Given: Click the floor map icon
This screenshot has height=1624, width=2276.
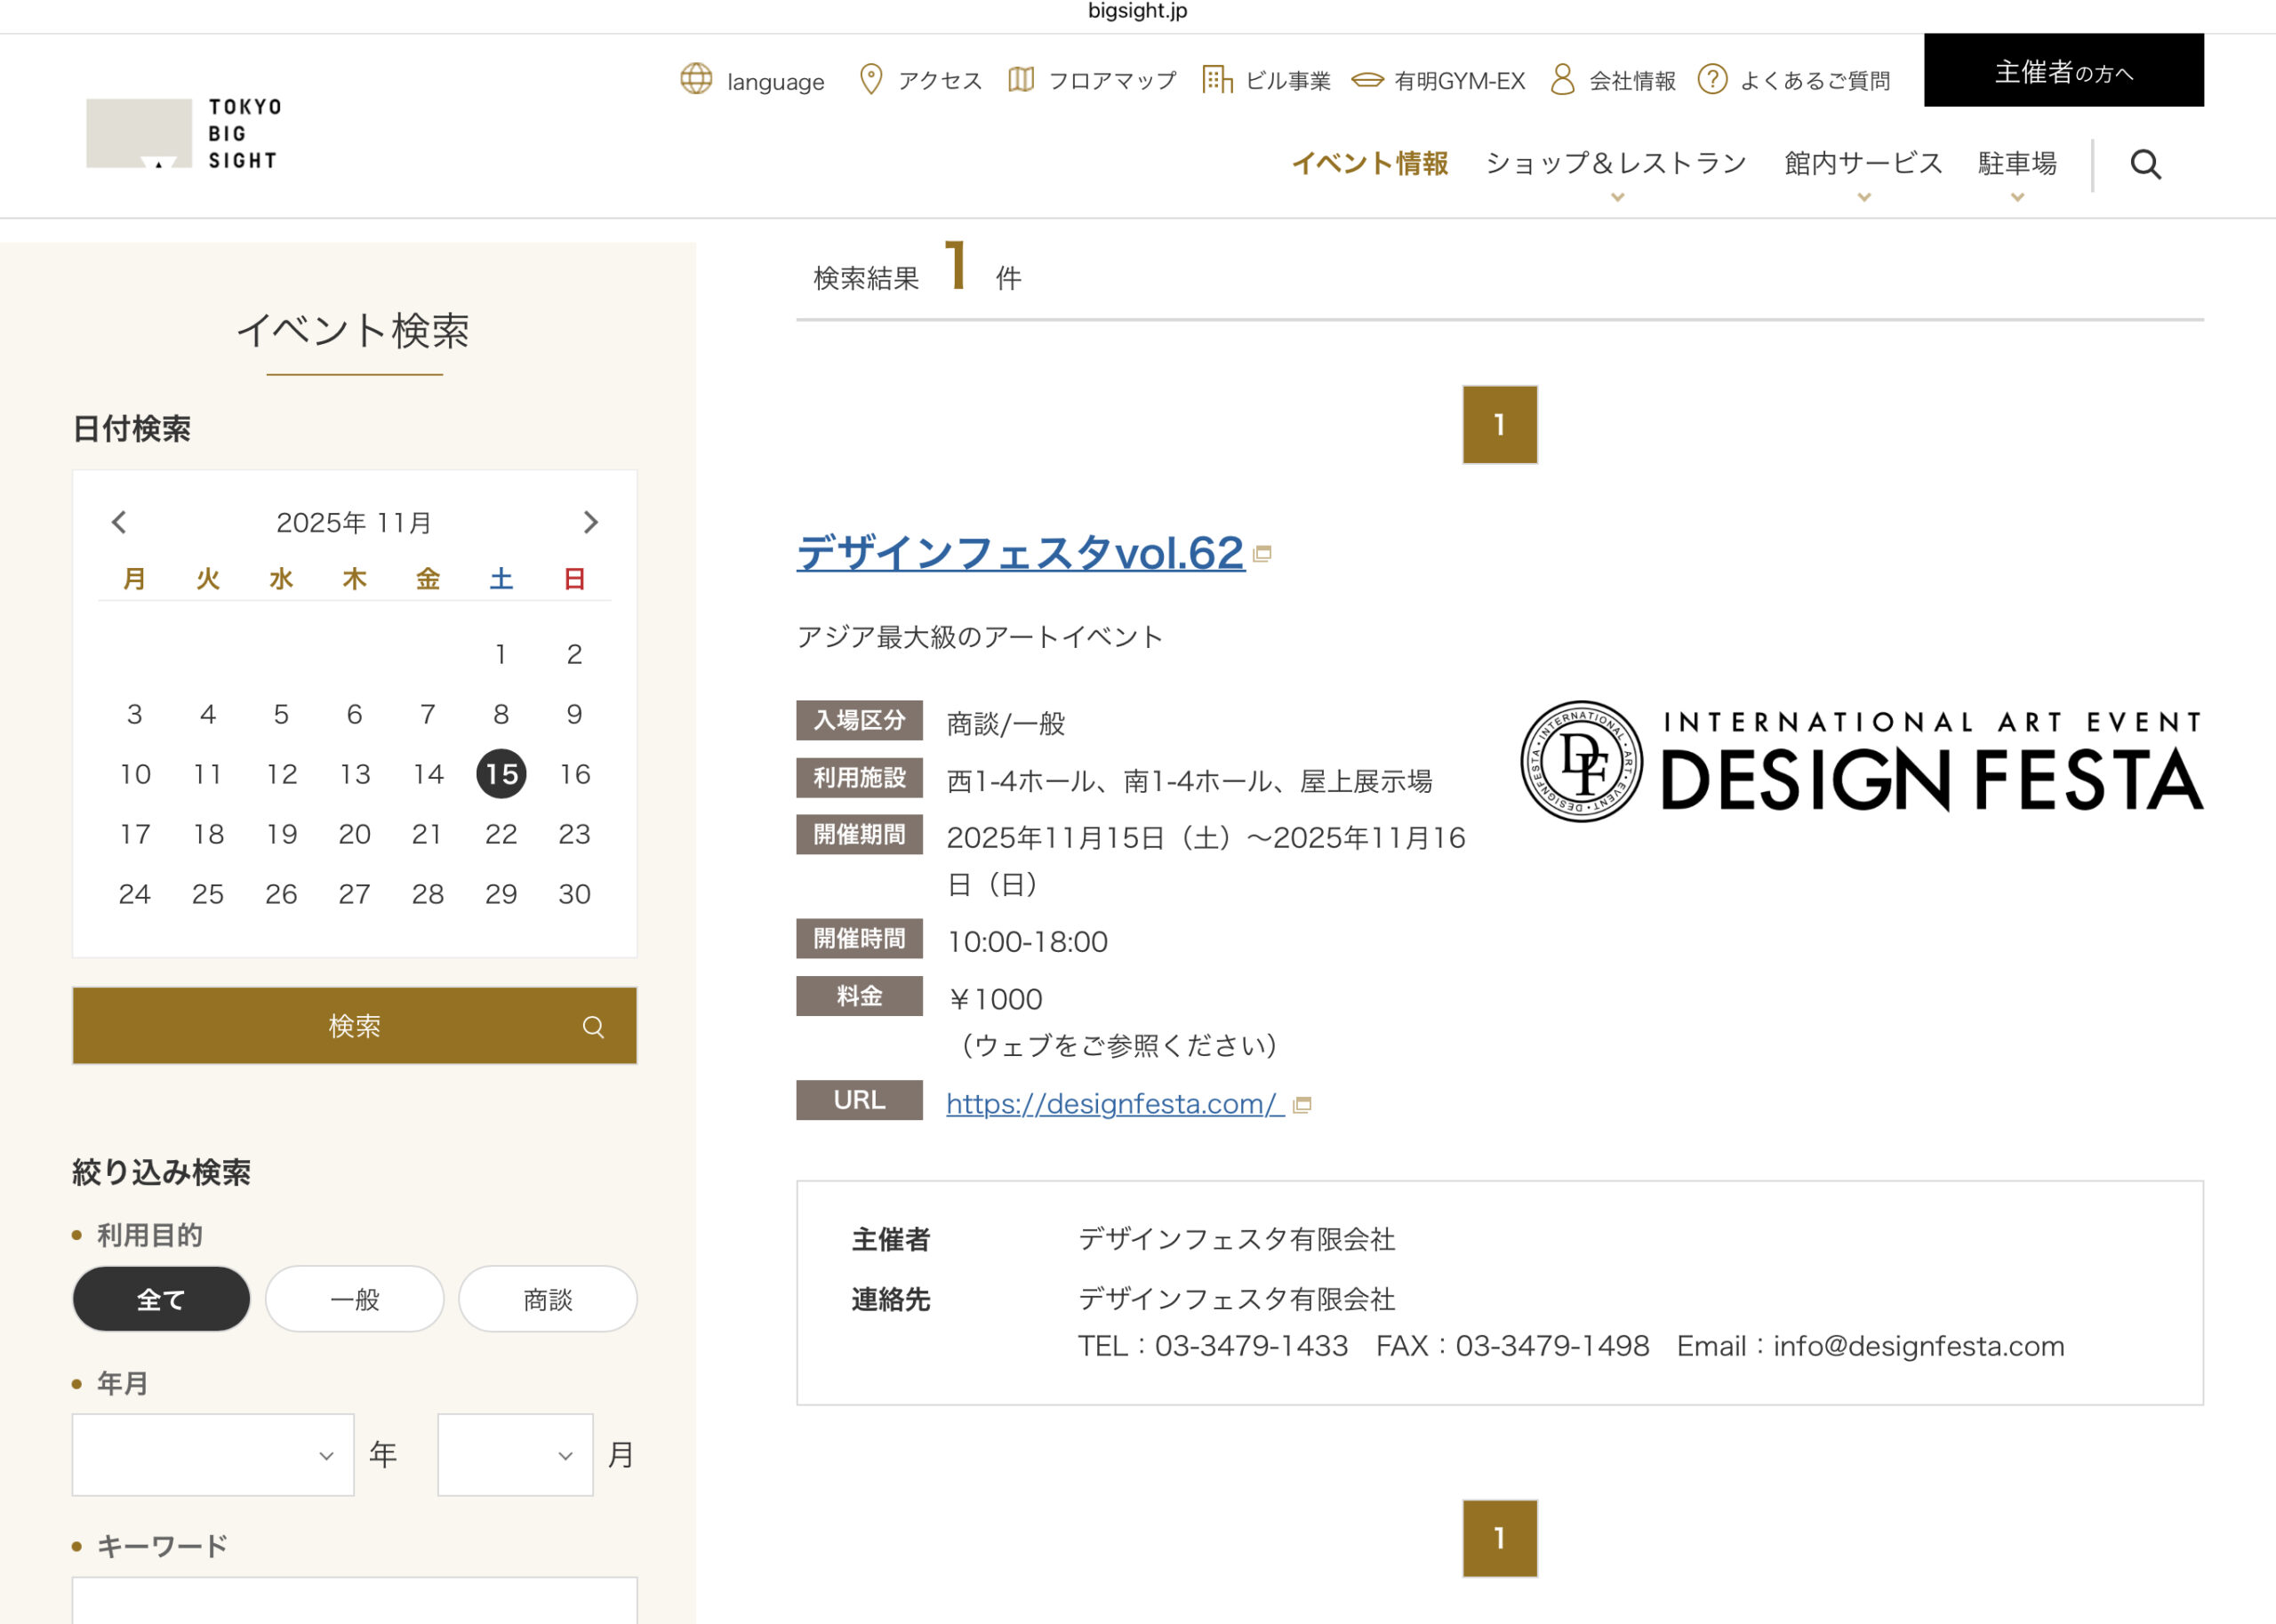Looking at the screenshot, I should point(1021,79).
